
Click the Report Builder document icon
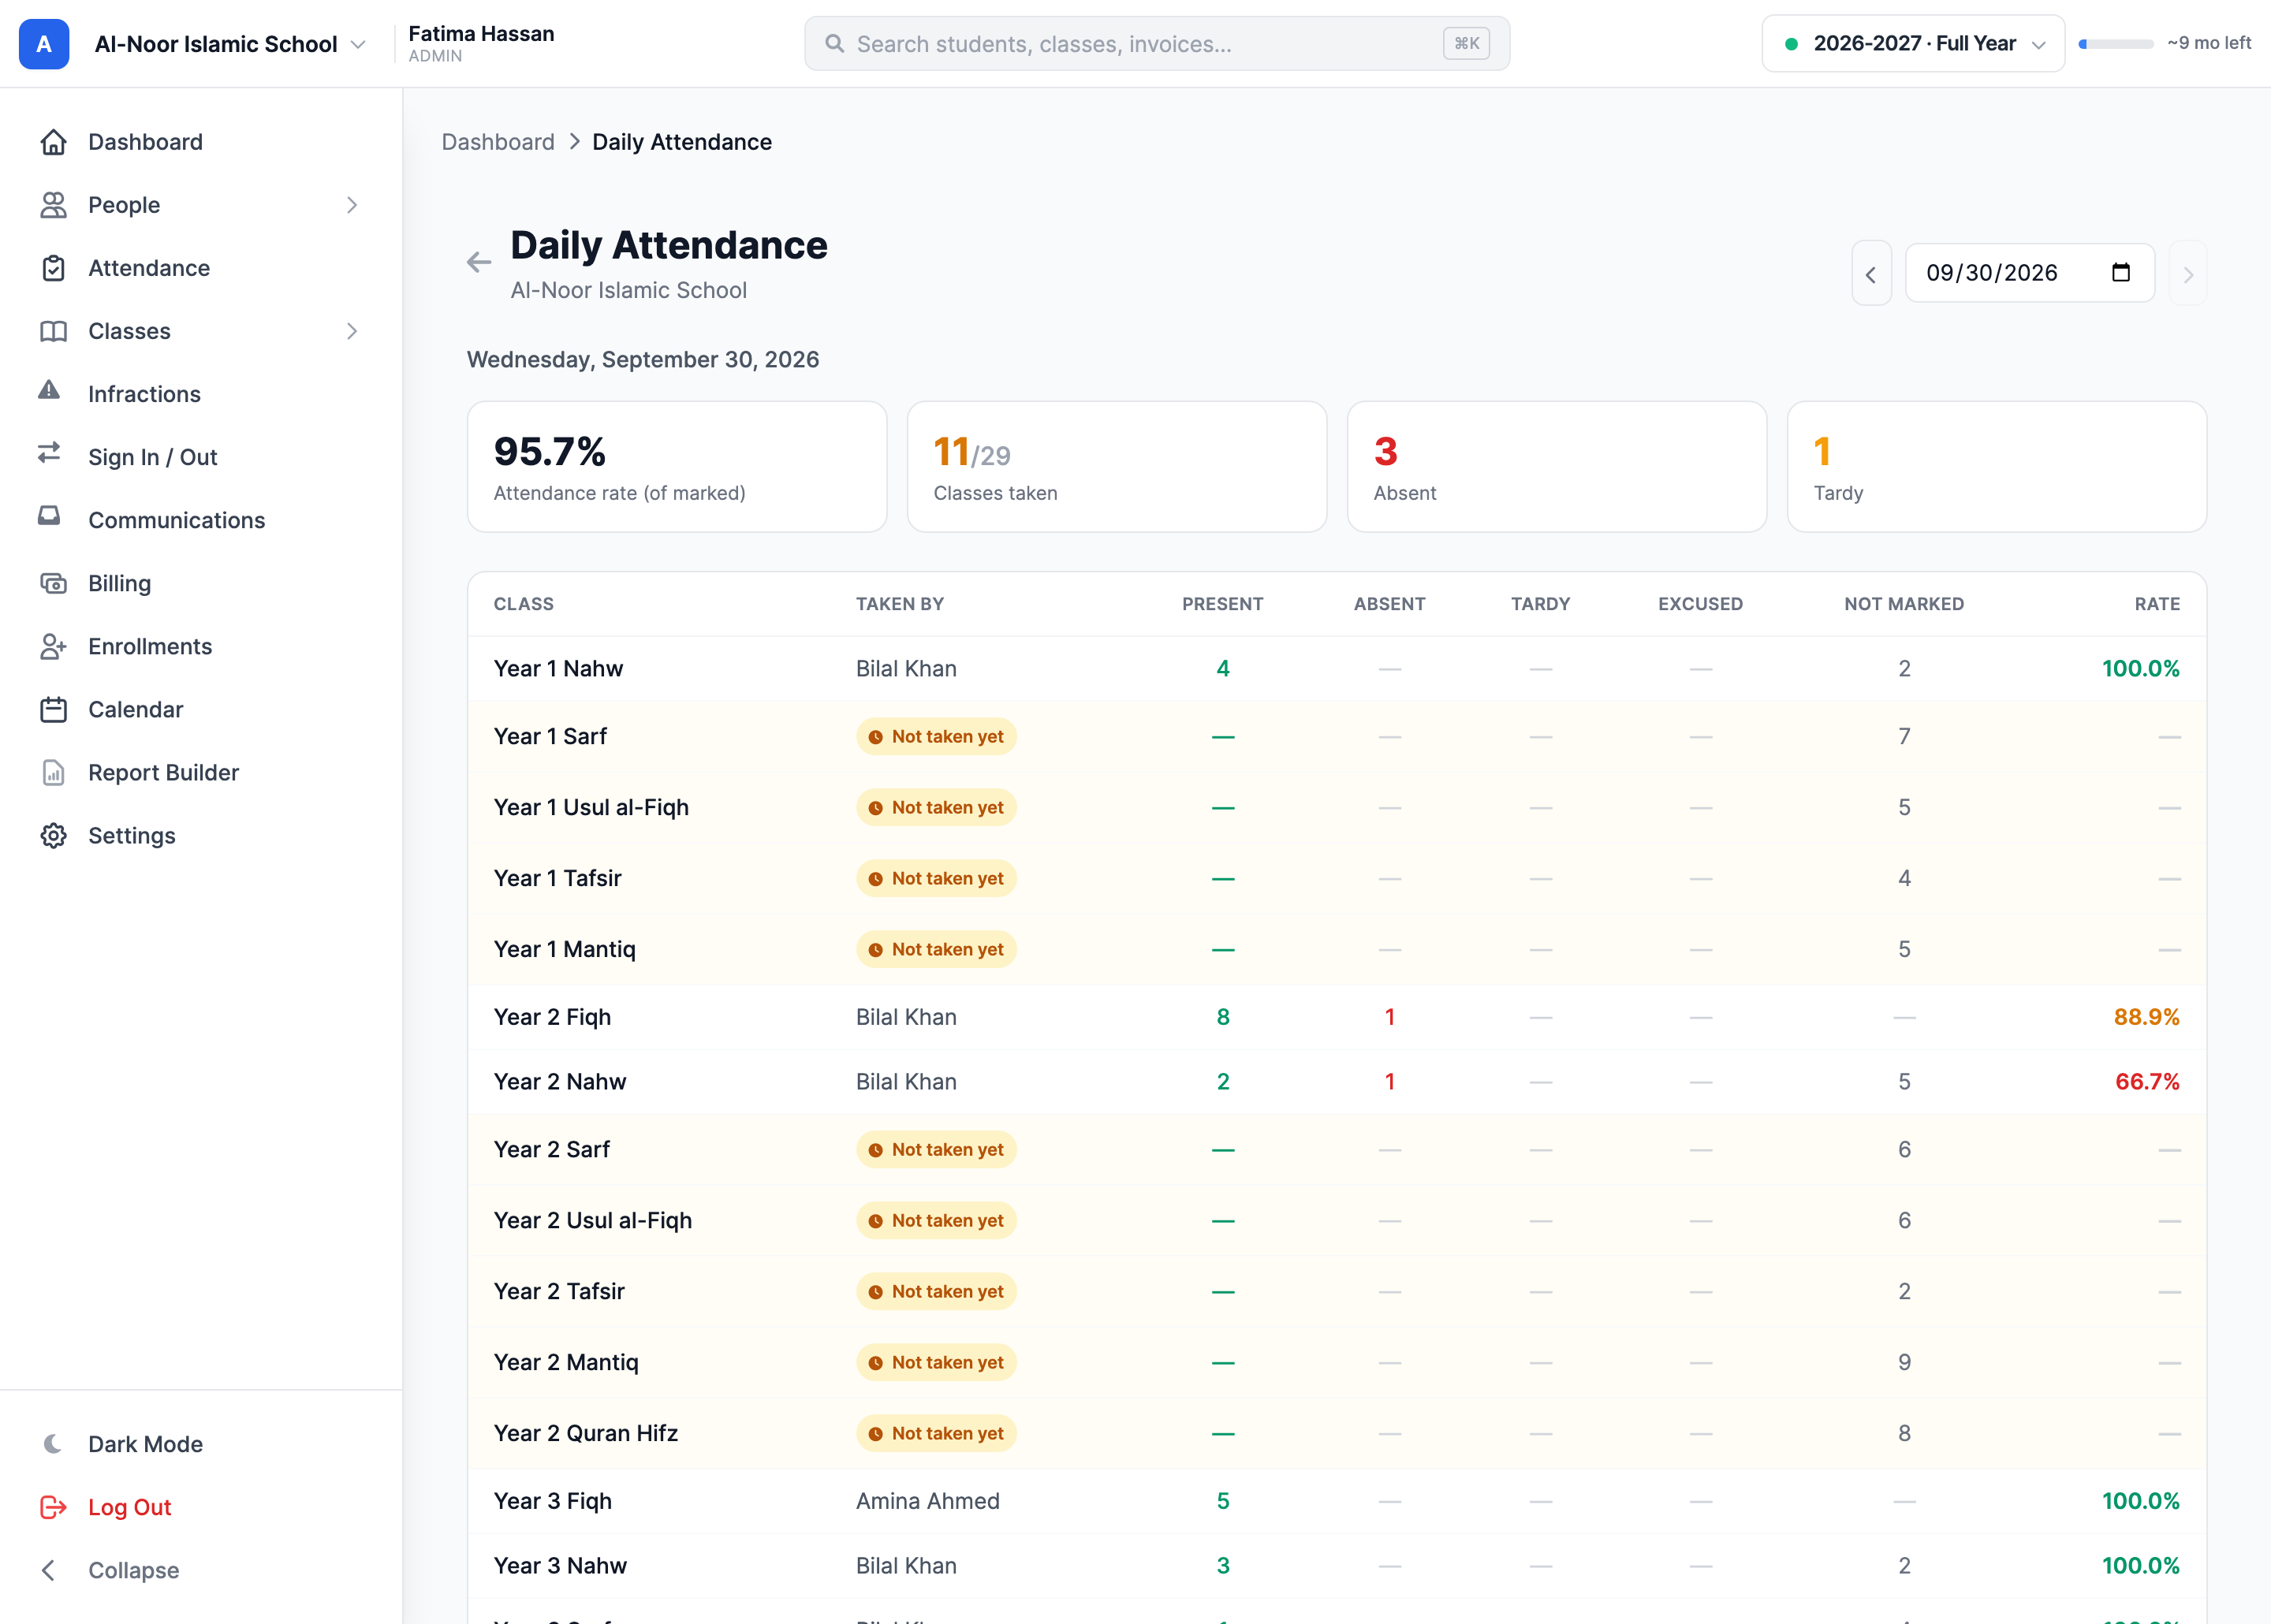click(53, 772)
